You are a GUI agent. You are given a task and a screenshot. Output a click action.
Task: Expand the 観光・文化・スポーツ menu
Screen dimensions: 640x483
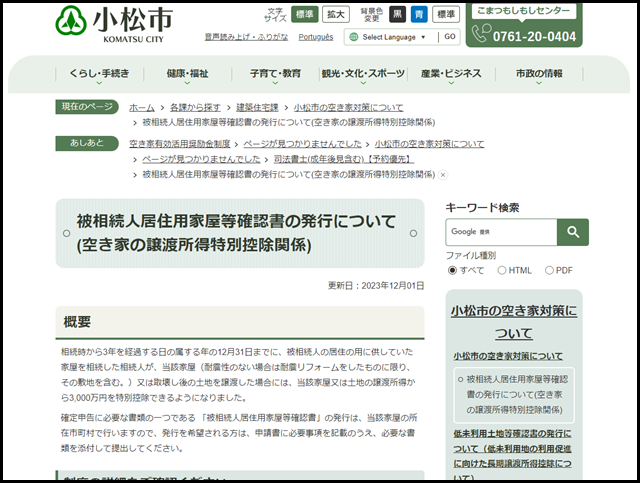tap(363, 74)
